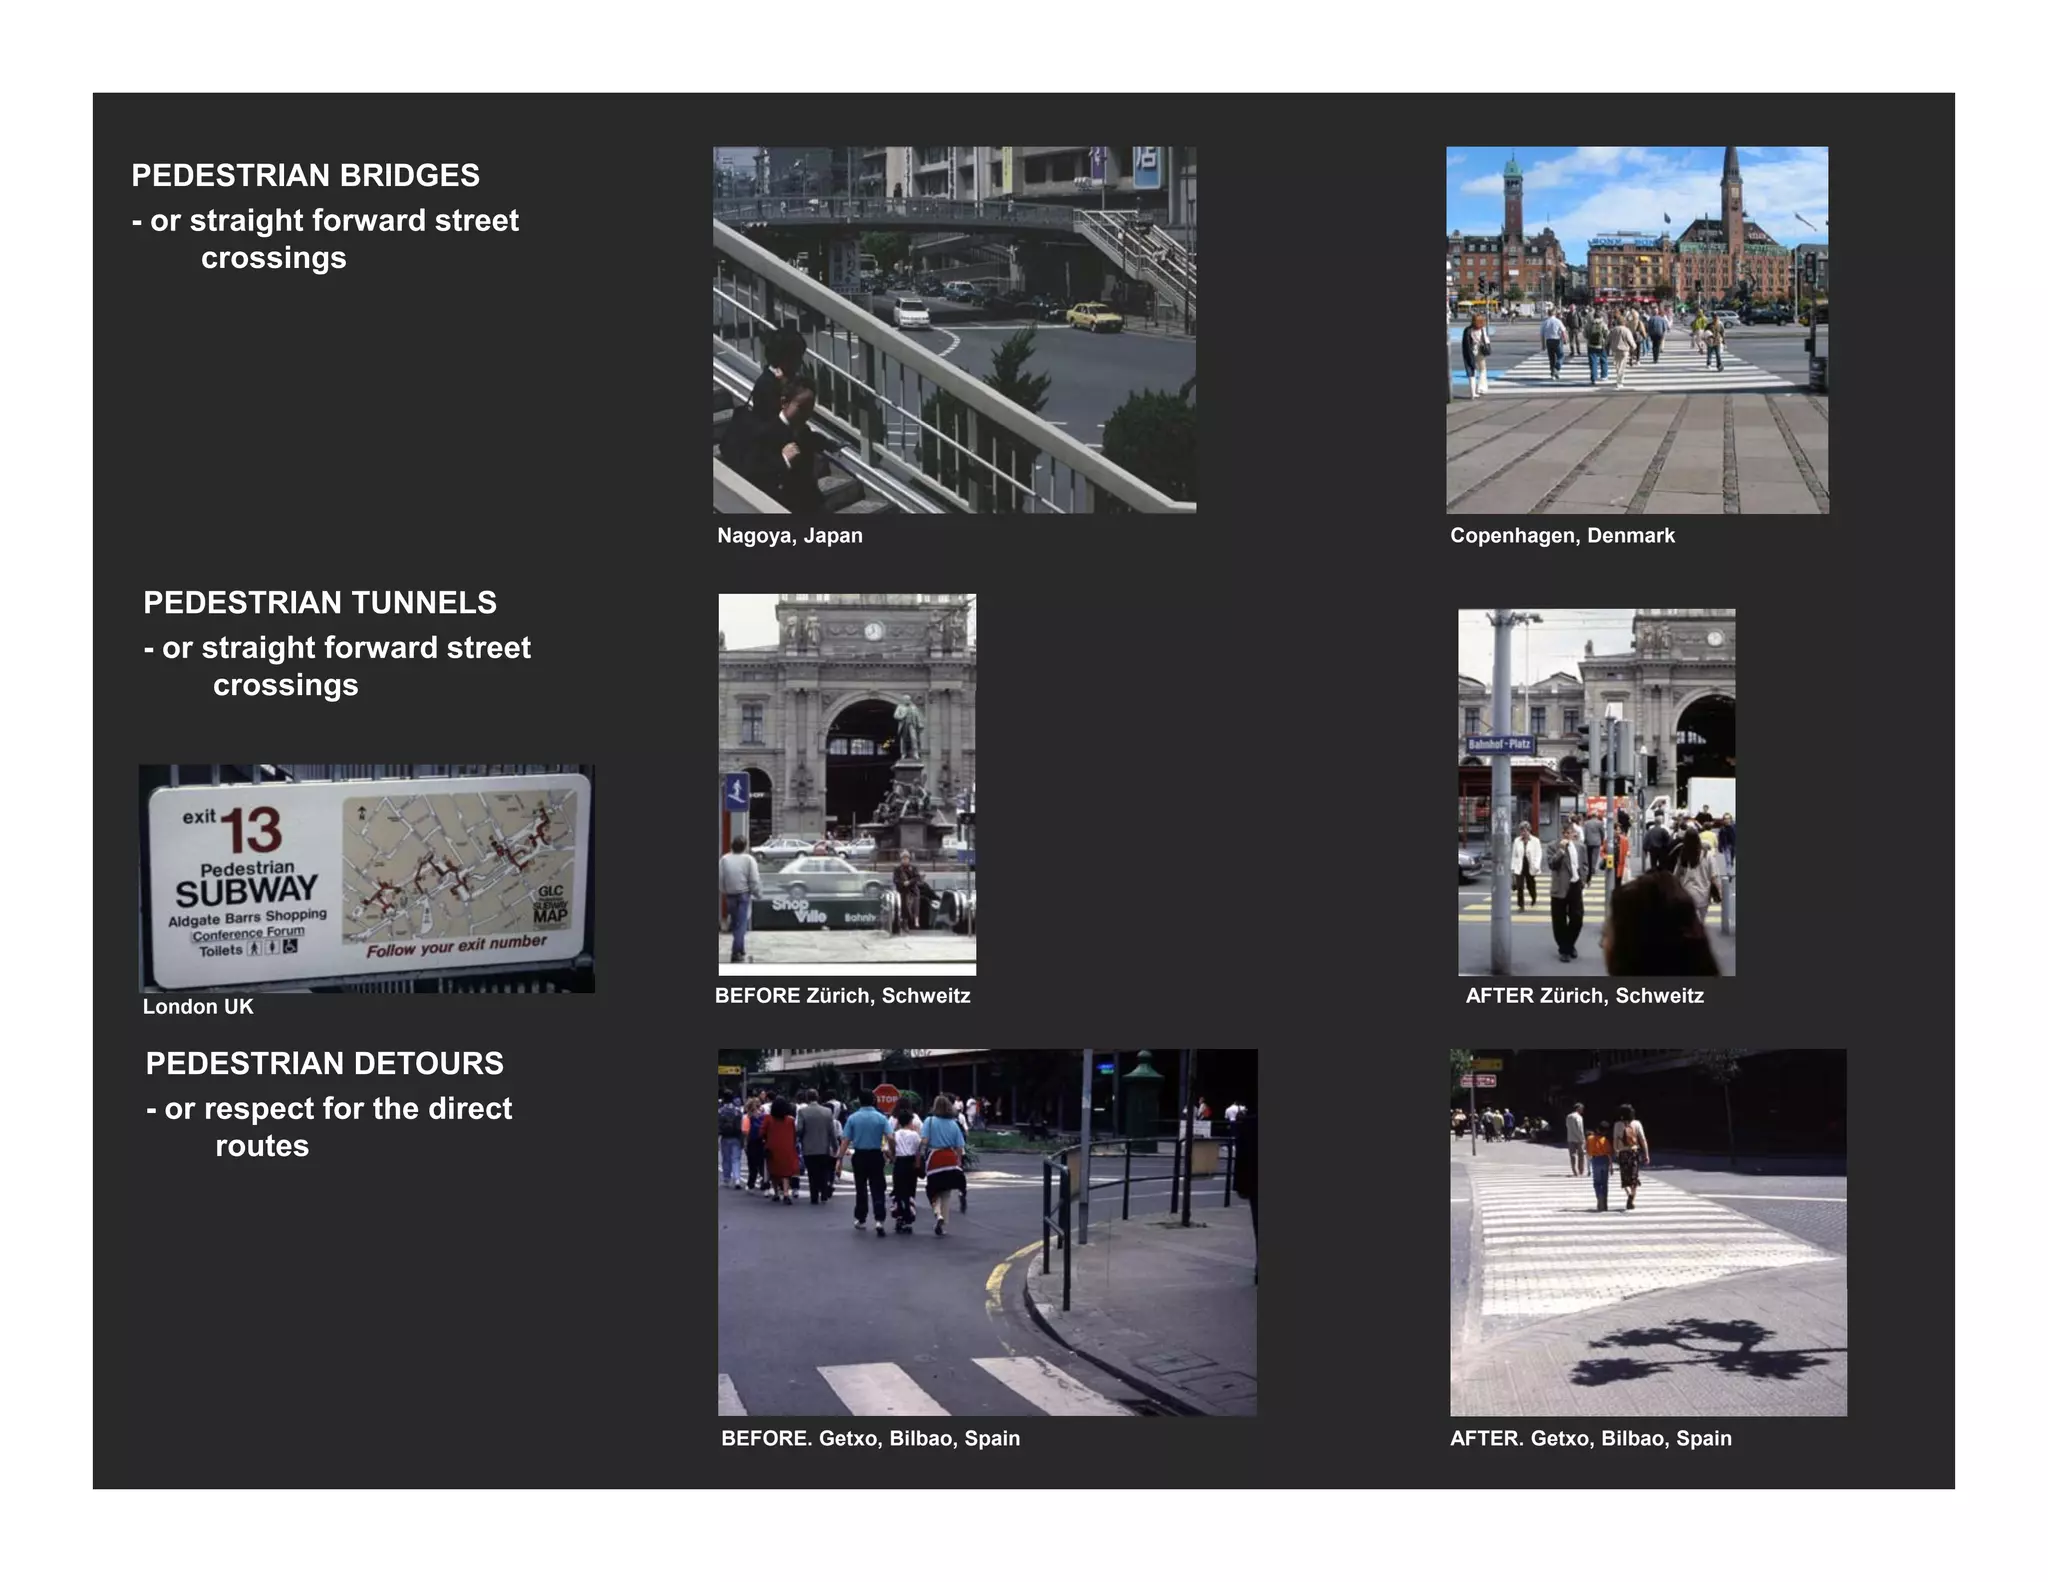Screen dimensions: 2048x1582
Task: Click the Nagoya, Japan pedestrian bridge photo
Action: (x=954, y=330)
